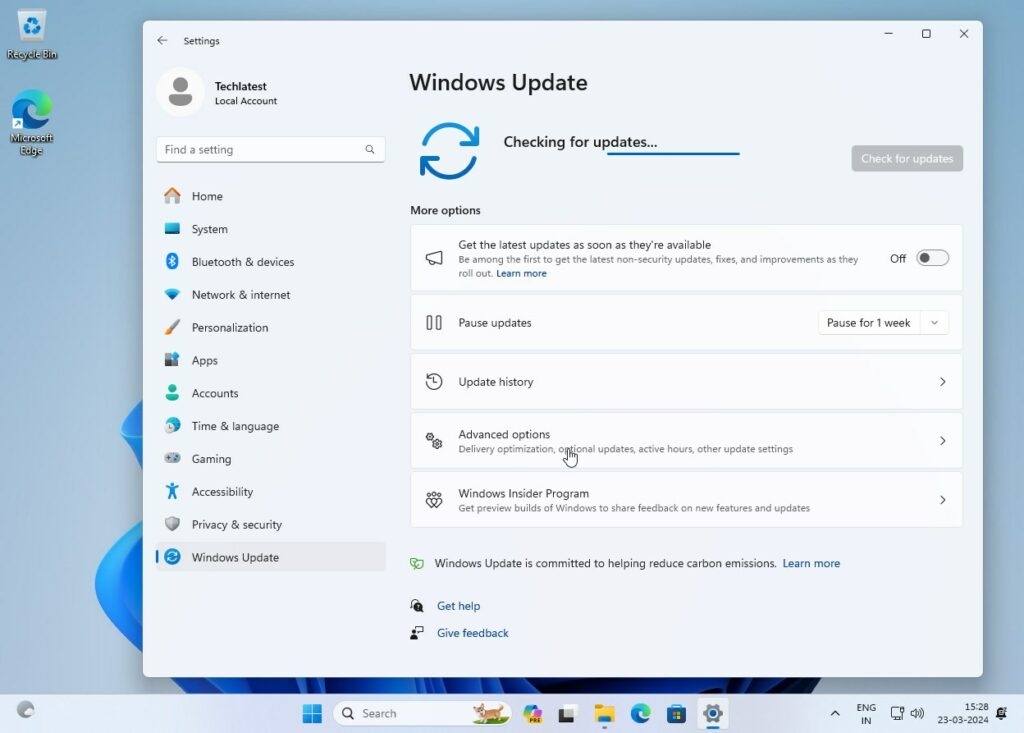Select Network & internet in sidebar
The height and width of the screenshot is (733, 1024).
[241, 295]
